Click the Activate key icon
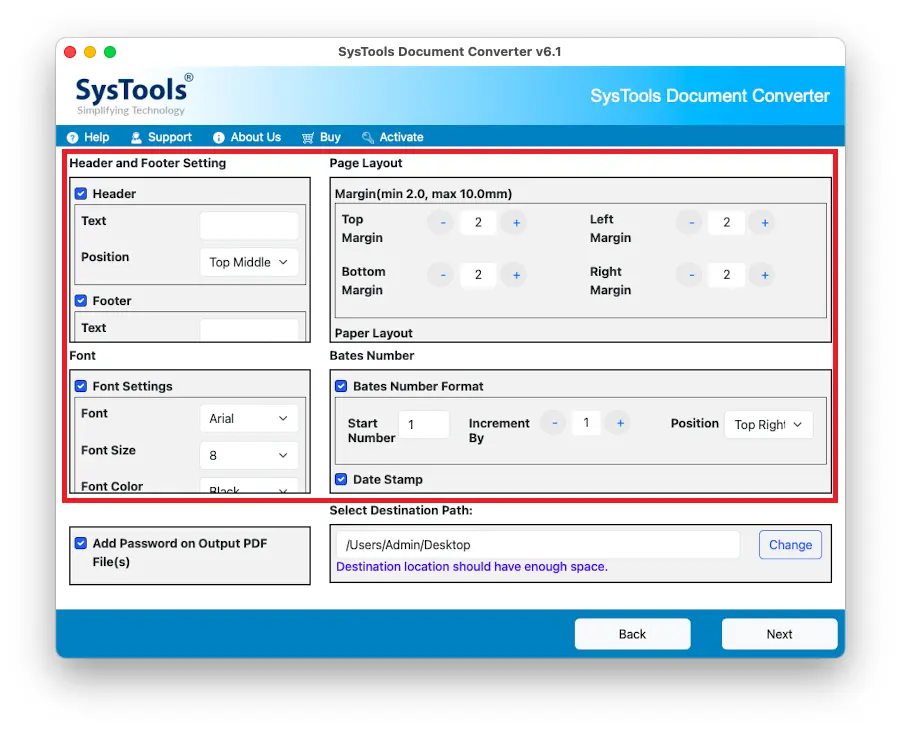The image size is (901, 732). (368, 137)
